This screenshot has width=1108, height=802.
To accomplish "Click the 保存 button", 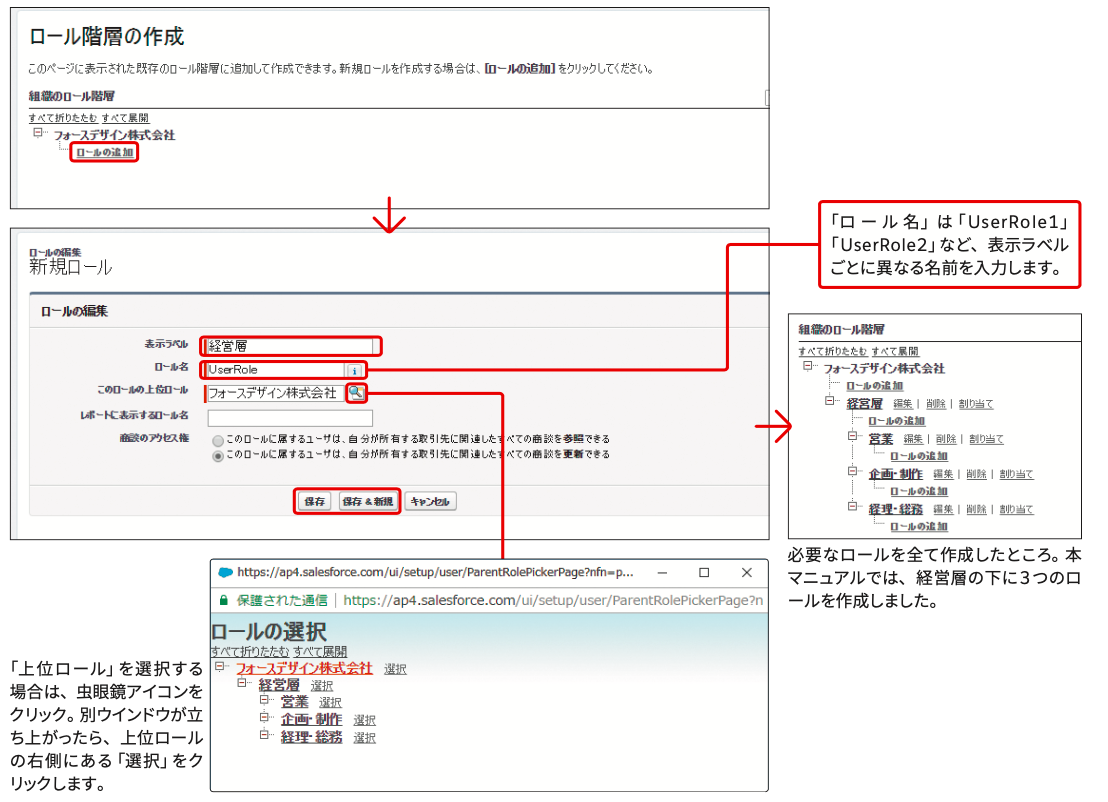I will tap(314, 502).
